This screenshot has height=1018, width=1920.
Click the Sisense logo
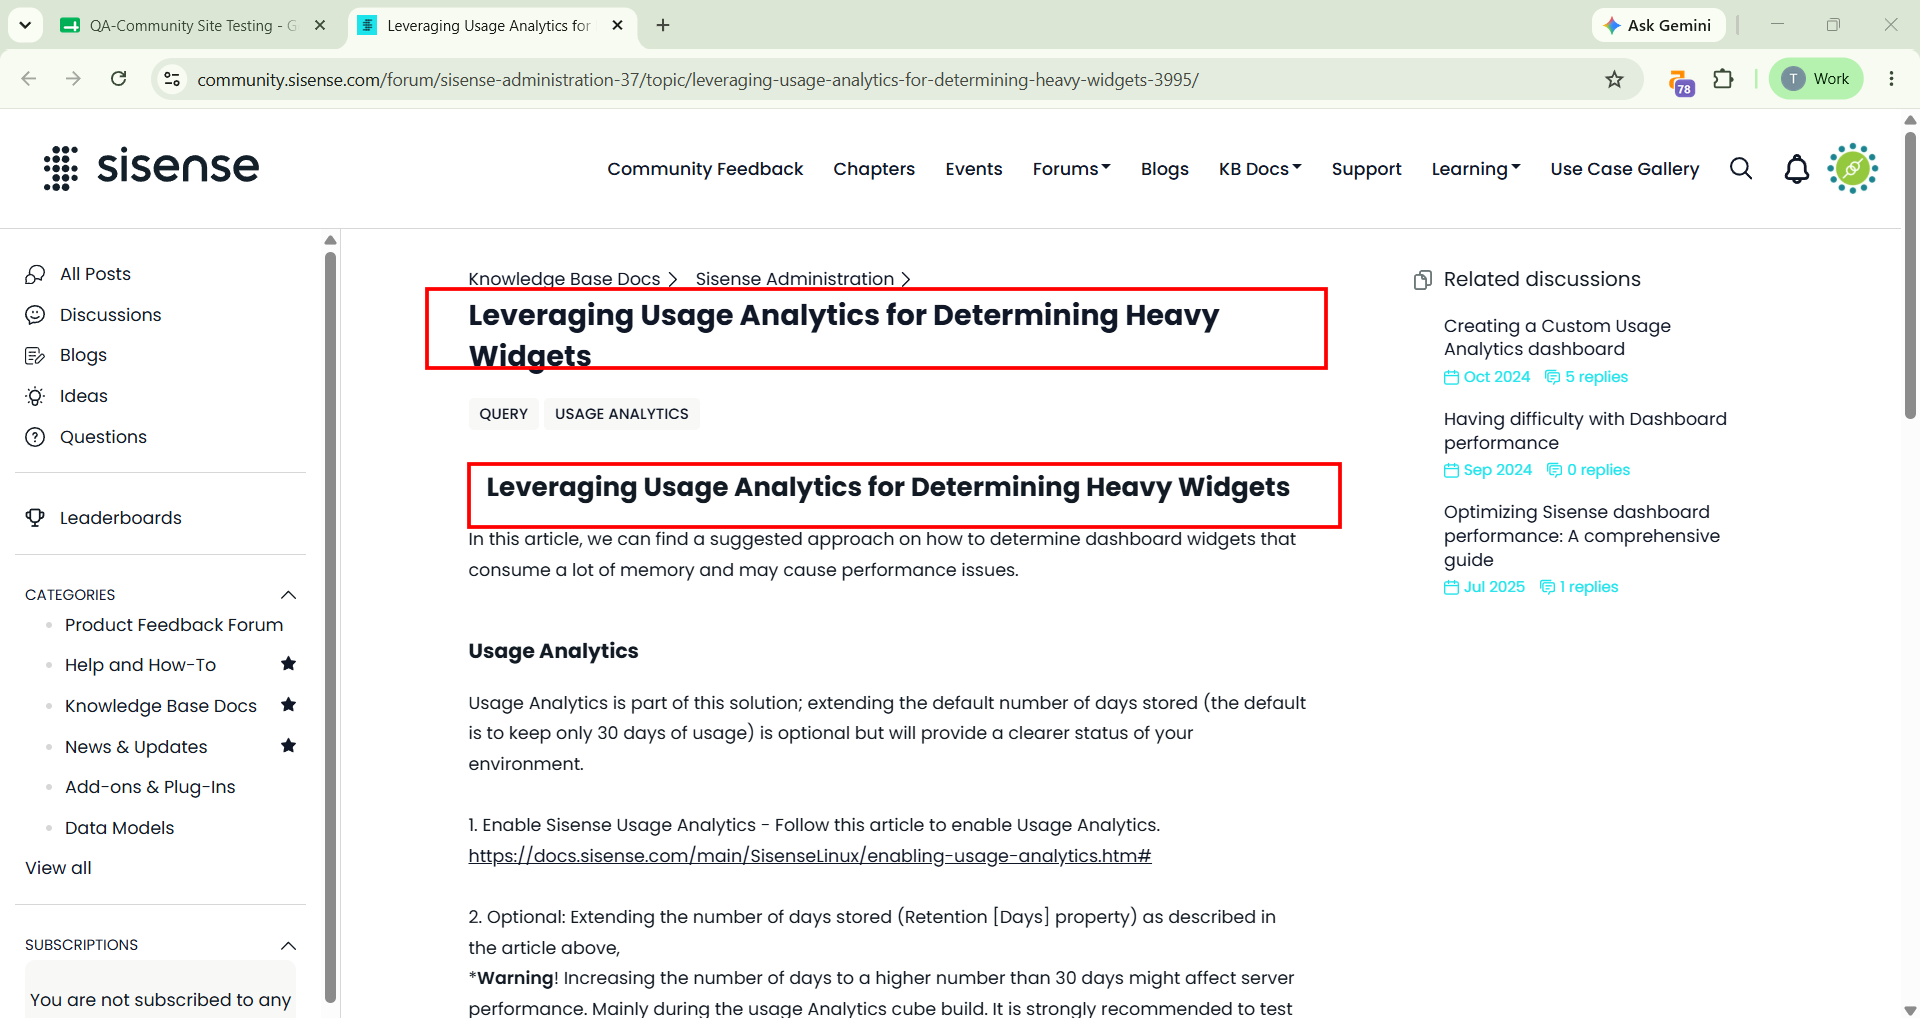pyautogui.click(x=152, y=167)
